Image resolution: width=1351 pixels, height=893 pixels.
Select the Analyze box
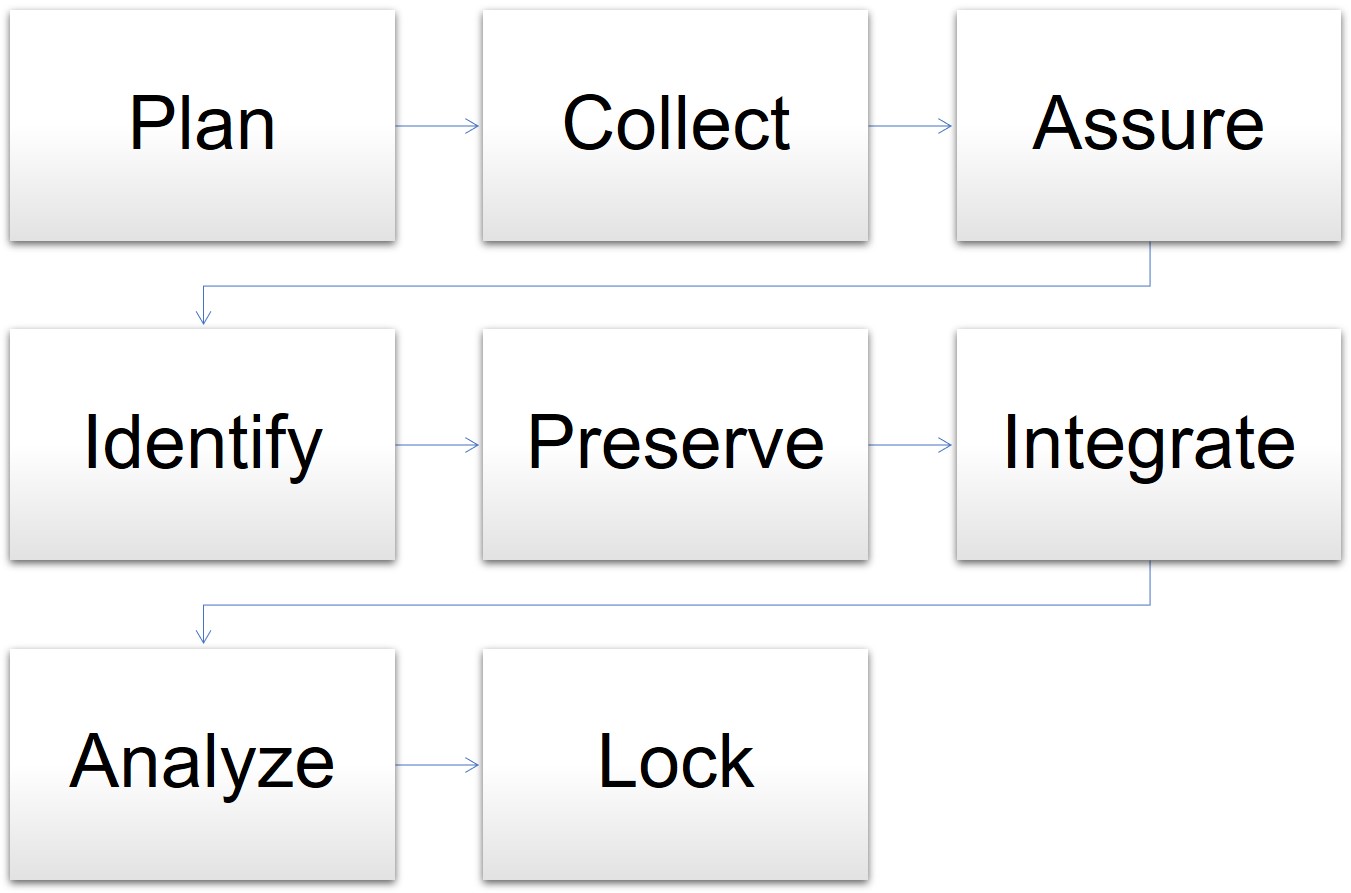(202, 764)
